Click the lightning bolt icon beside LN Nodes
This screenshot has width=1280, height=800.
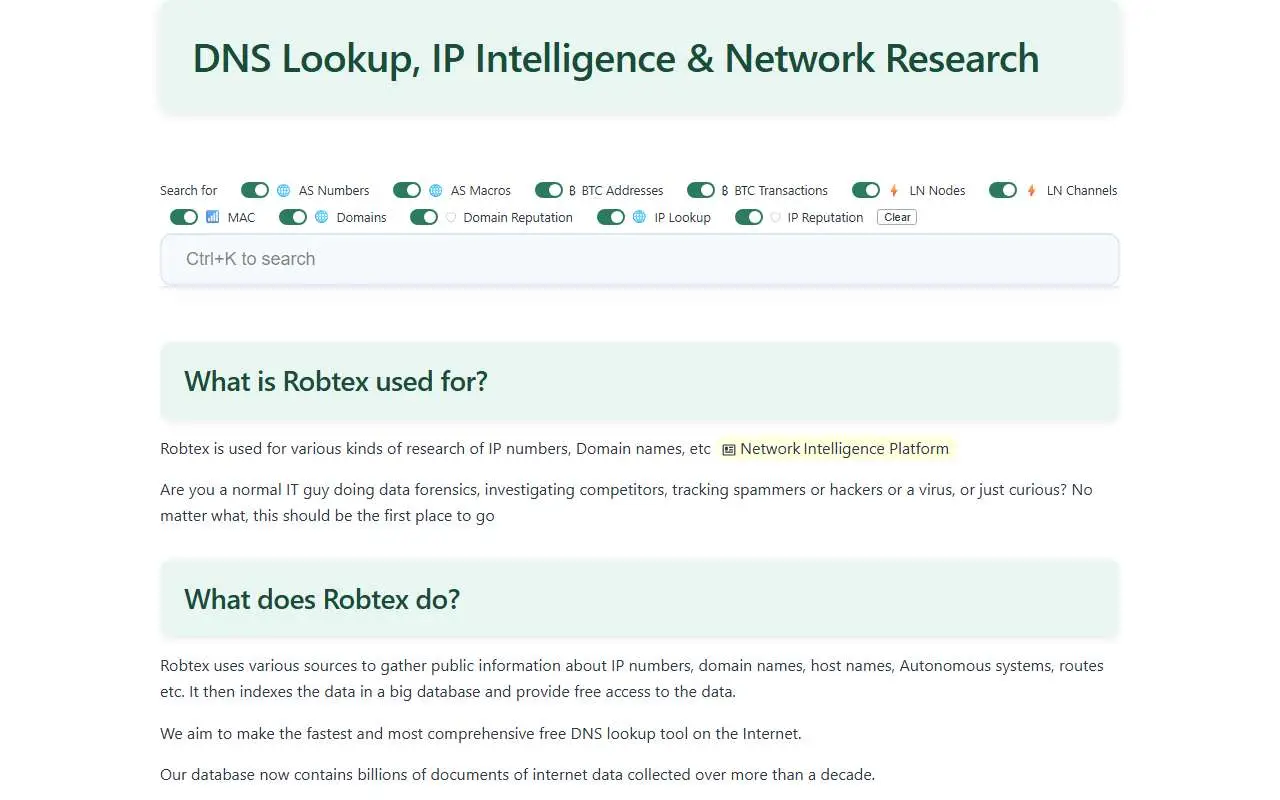(x=894, y=190)
